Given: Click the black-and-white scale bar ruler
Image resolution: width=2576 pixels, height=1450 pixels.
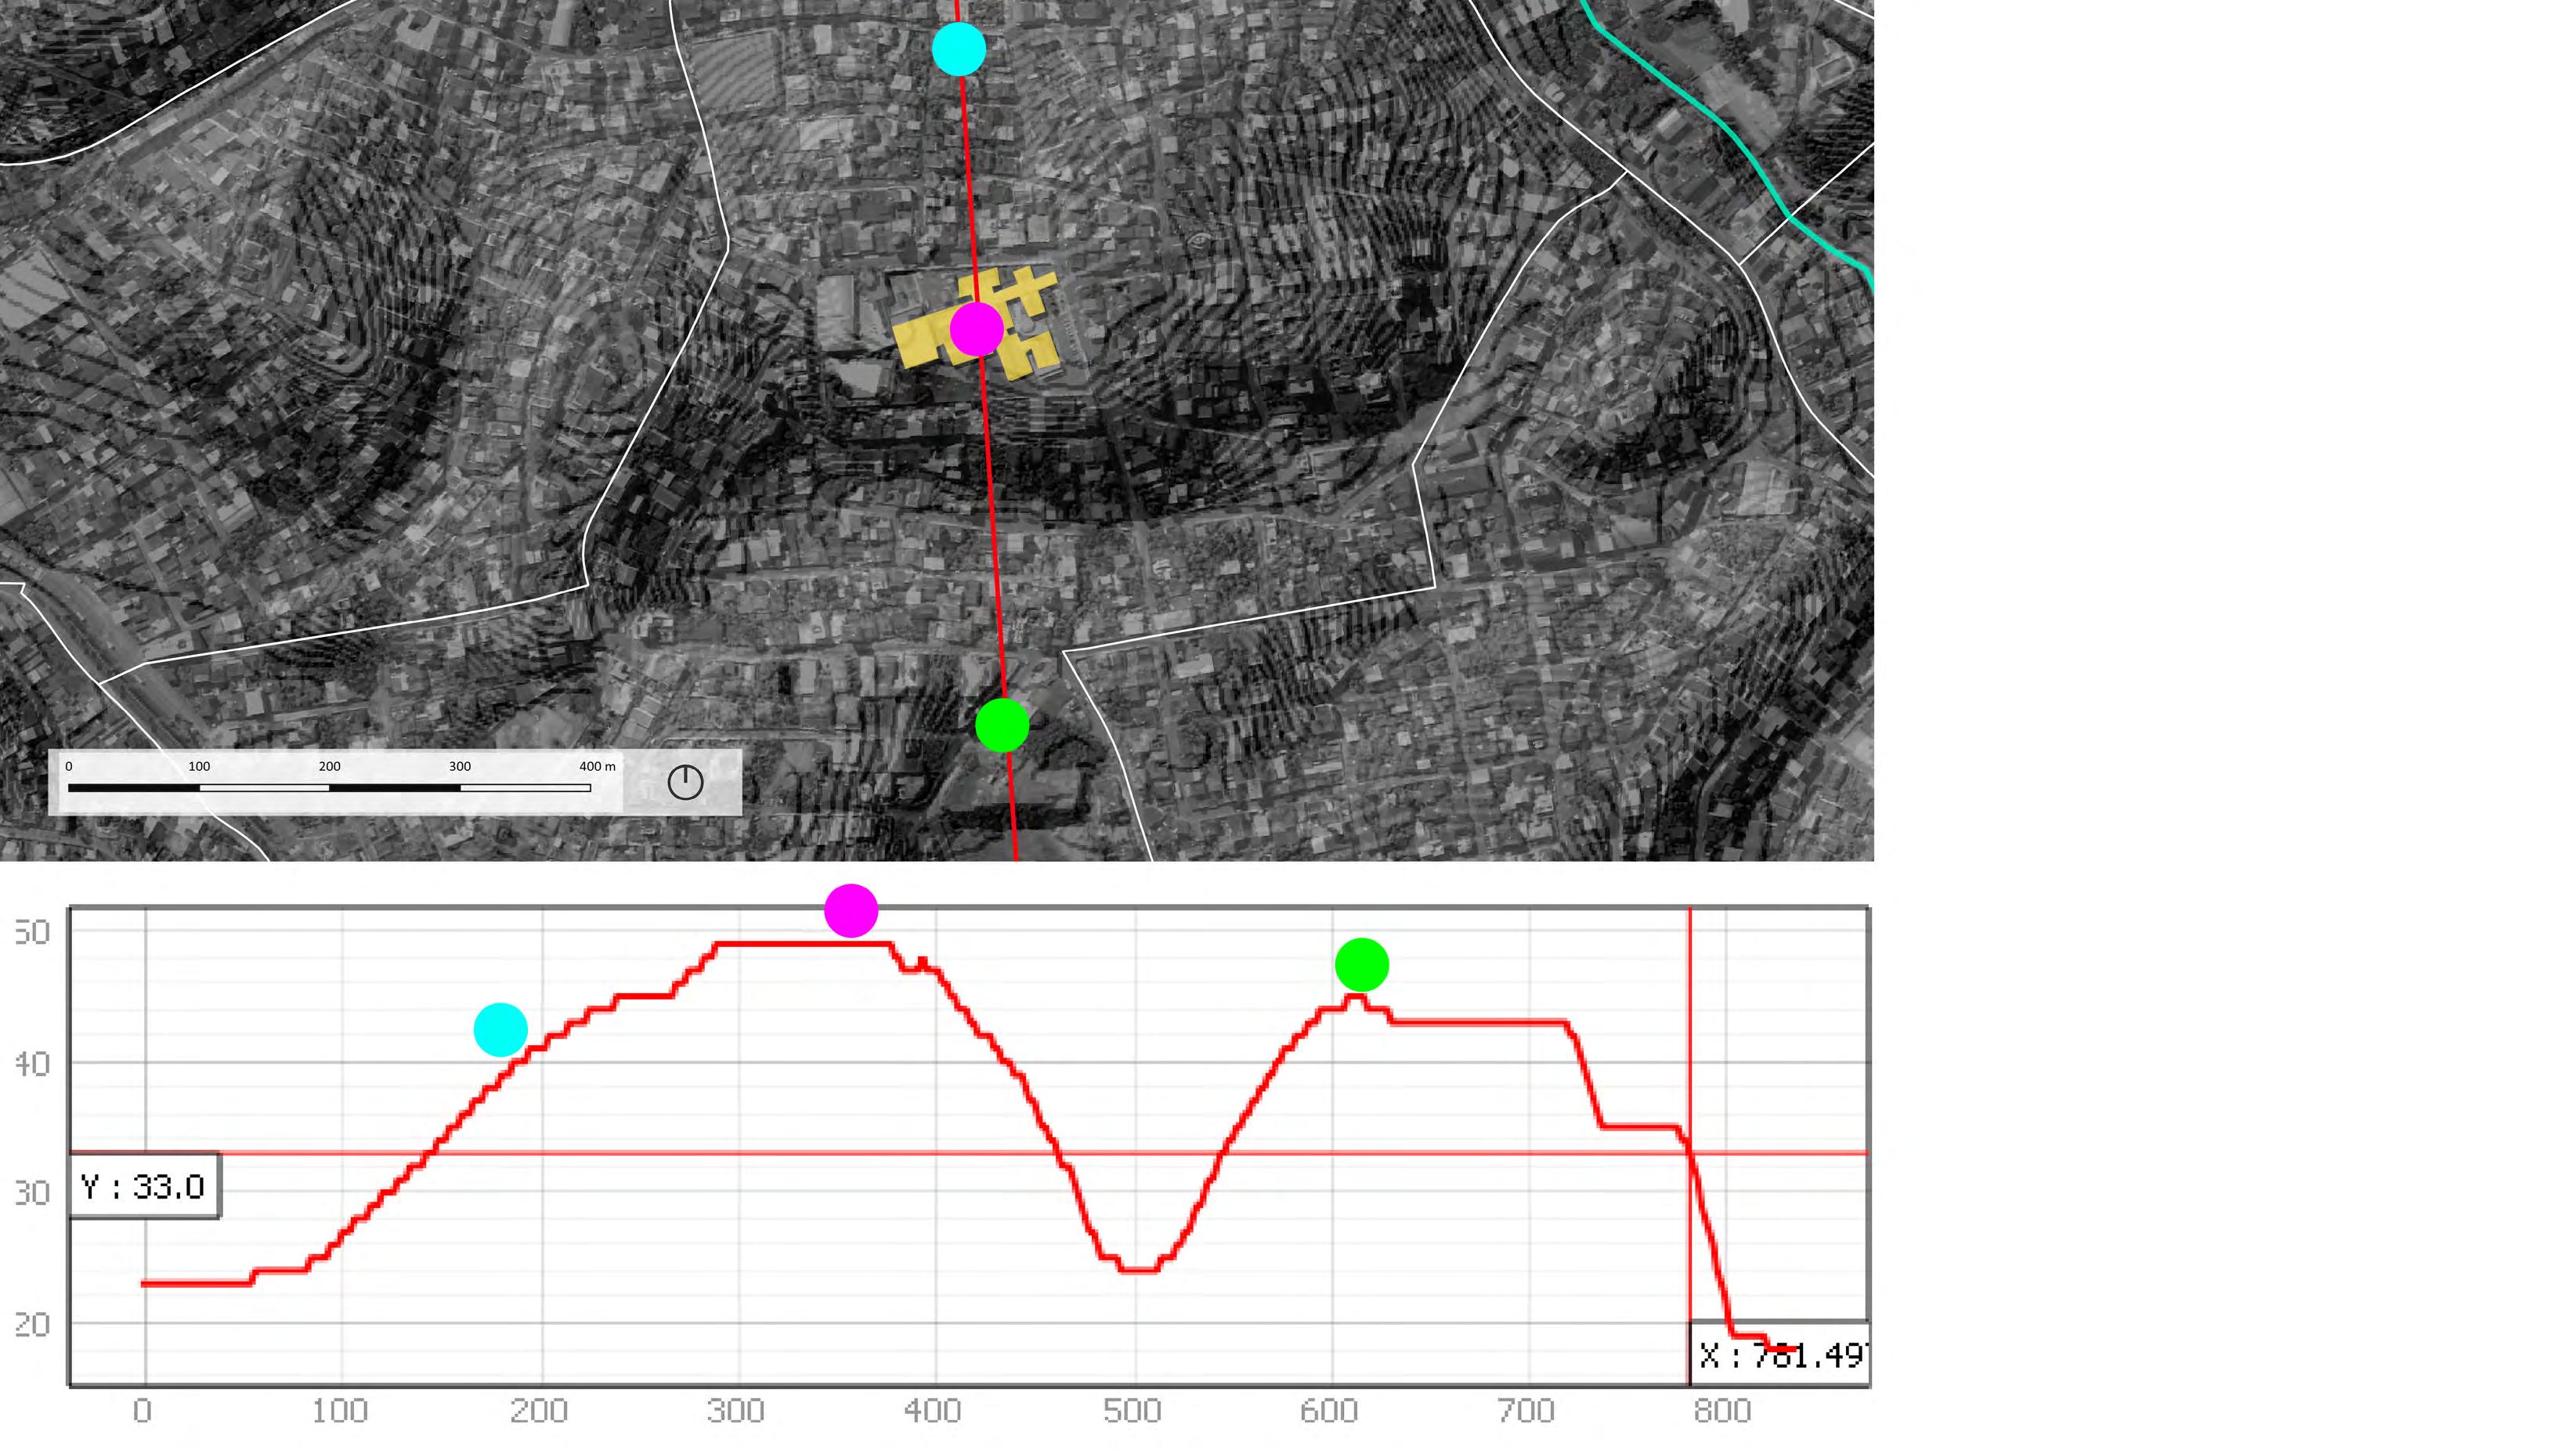Looking at the screenshot, I should (329, 788).
